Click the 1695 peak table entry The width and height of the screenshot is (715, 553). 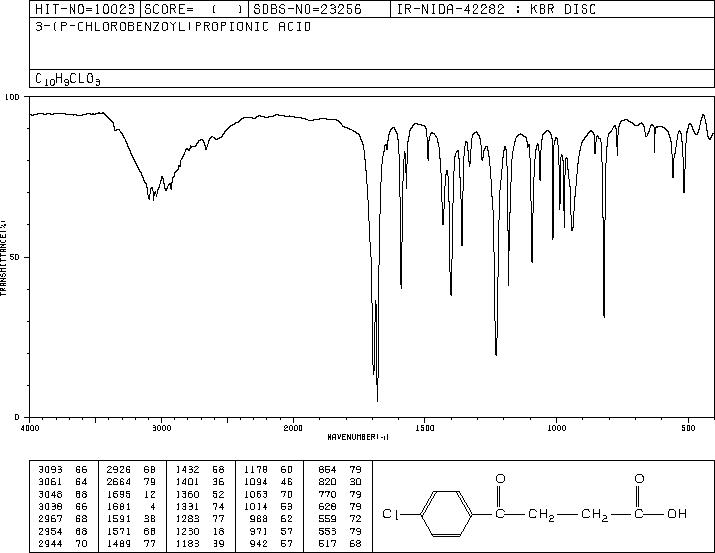pyautogui.click(x=131, y=494)
